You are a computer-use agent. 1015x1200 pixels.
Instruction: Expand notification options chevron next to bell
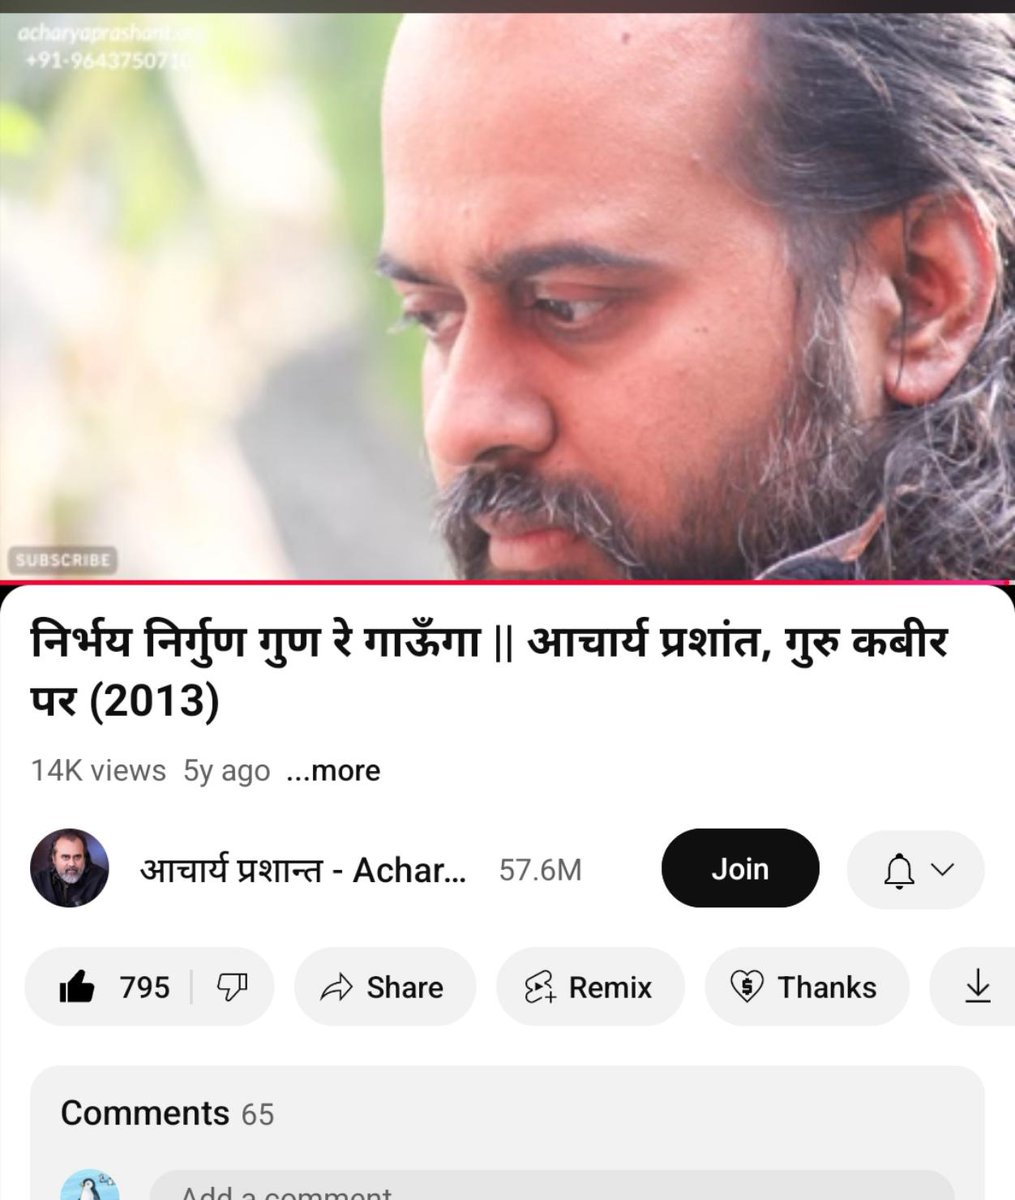[941, 870]
